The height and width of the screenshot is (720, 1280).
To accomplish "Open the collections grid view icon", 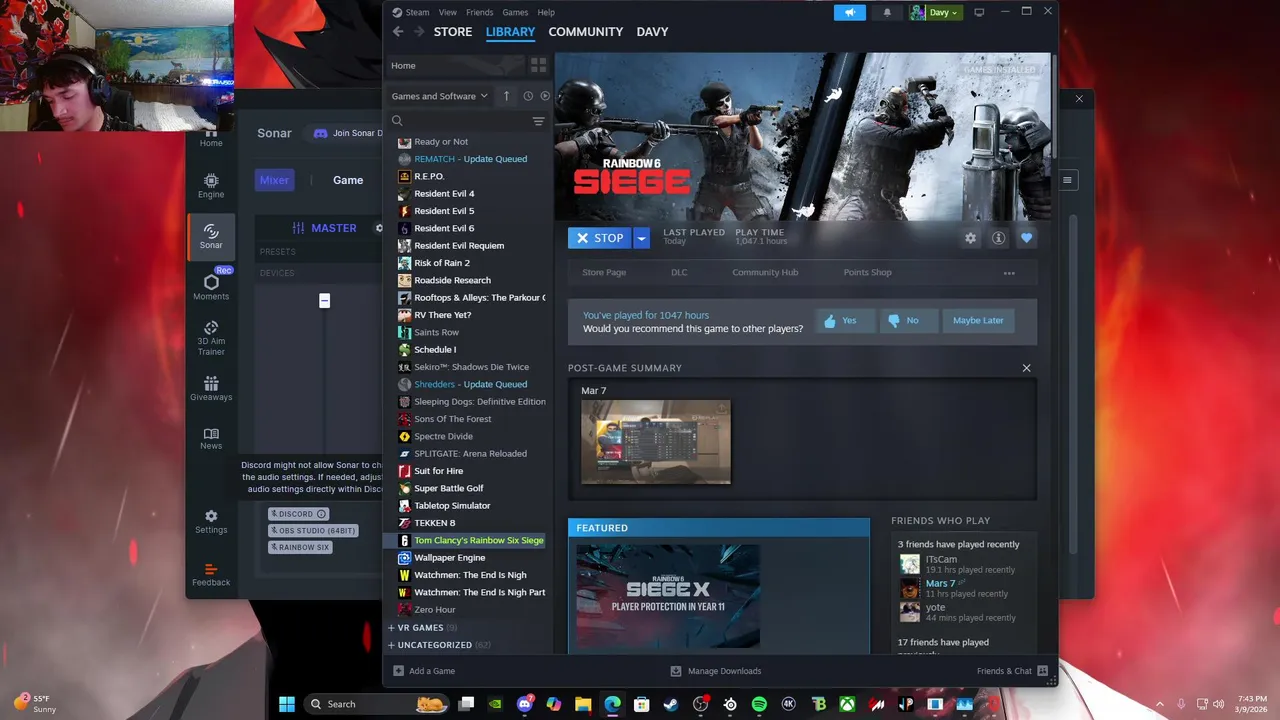I will point(538,65).
